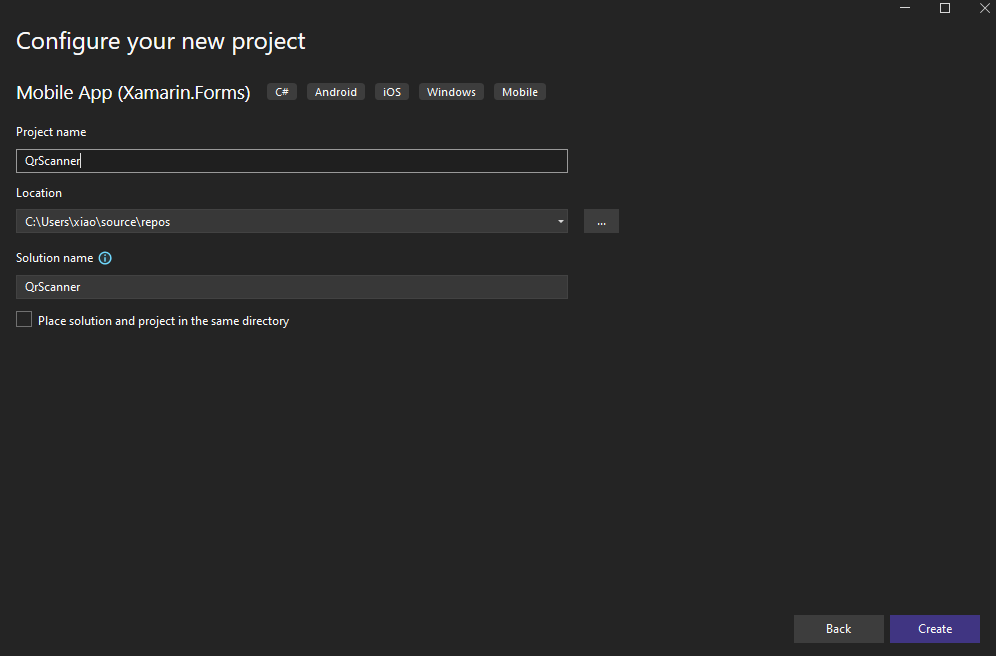Minimize the project configuration window

[x=906, y=8]
